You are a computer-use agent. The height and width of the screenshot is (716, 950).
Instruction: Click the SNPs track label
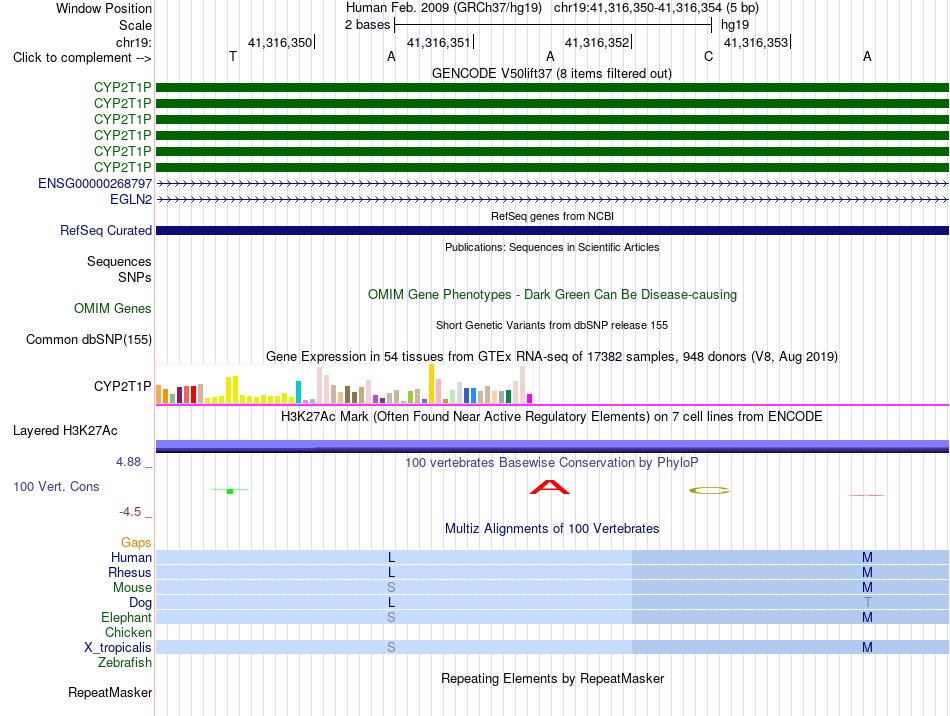pyautogui.click(x=135, y=277)
